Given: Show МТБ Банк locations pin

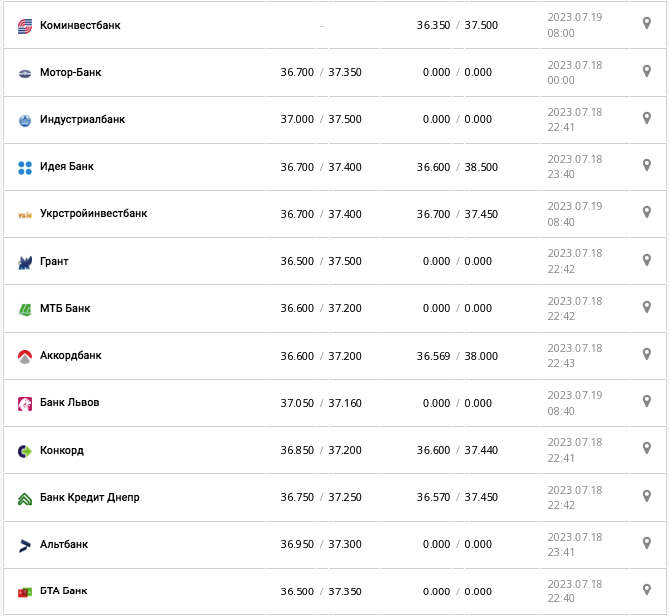Looking at the screenshot, I should point(647,307).
